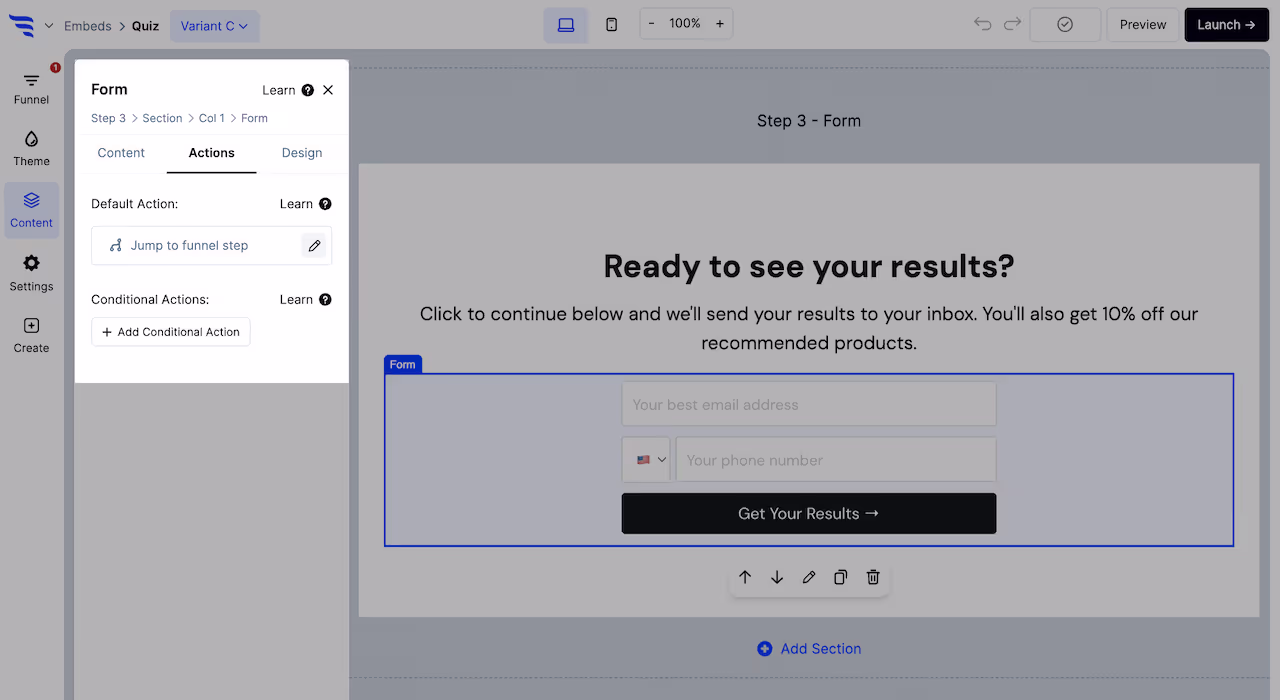Duplicate the form element
Image resolution: width=1280 pixels, height=700 pixels.
click(x=841, y=577)
